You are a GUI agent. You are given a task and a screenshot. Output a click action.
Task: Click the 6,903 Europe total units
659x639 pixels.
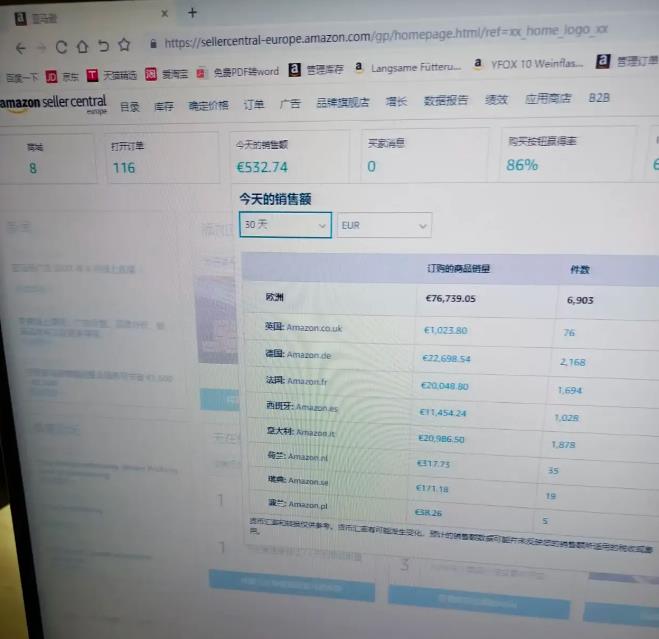[580, 300]
